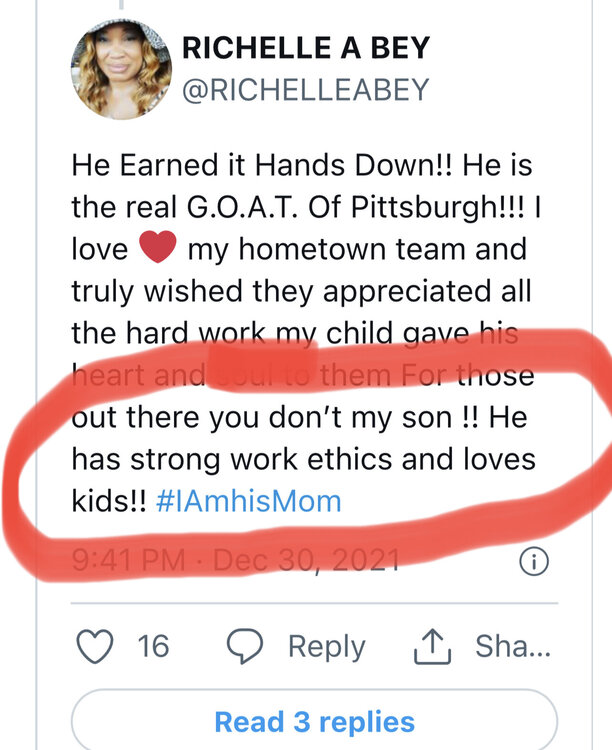The height and width of the screenshot is (750, 612).
Task: Open the @RICHELLEABEY handle link
Action: pos(304,90)
